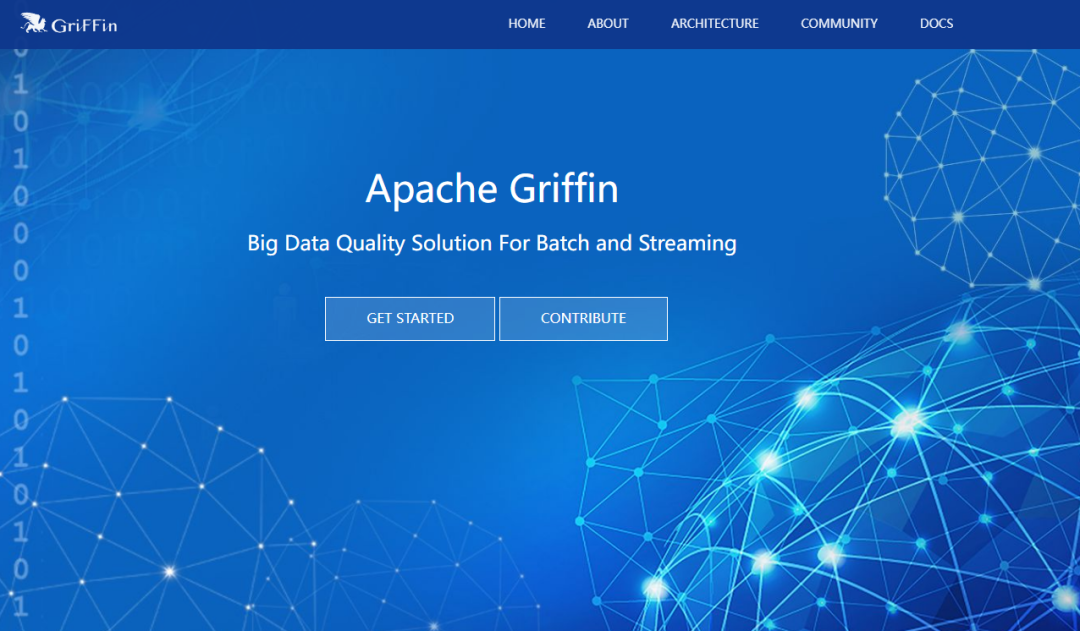Open the HOME menu item
The image size is (1080, 631).
pyautogui.click(x=527, y=23)
